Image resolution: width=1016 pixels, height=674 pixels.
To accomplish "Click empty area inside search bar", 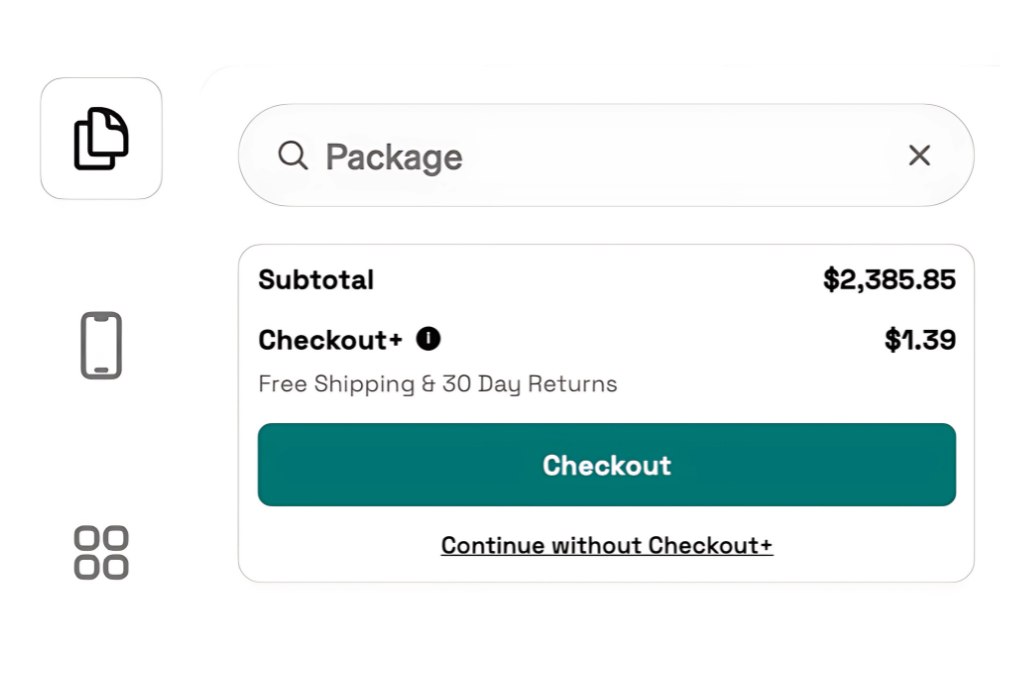I will (x=680, y=156).
